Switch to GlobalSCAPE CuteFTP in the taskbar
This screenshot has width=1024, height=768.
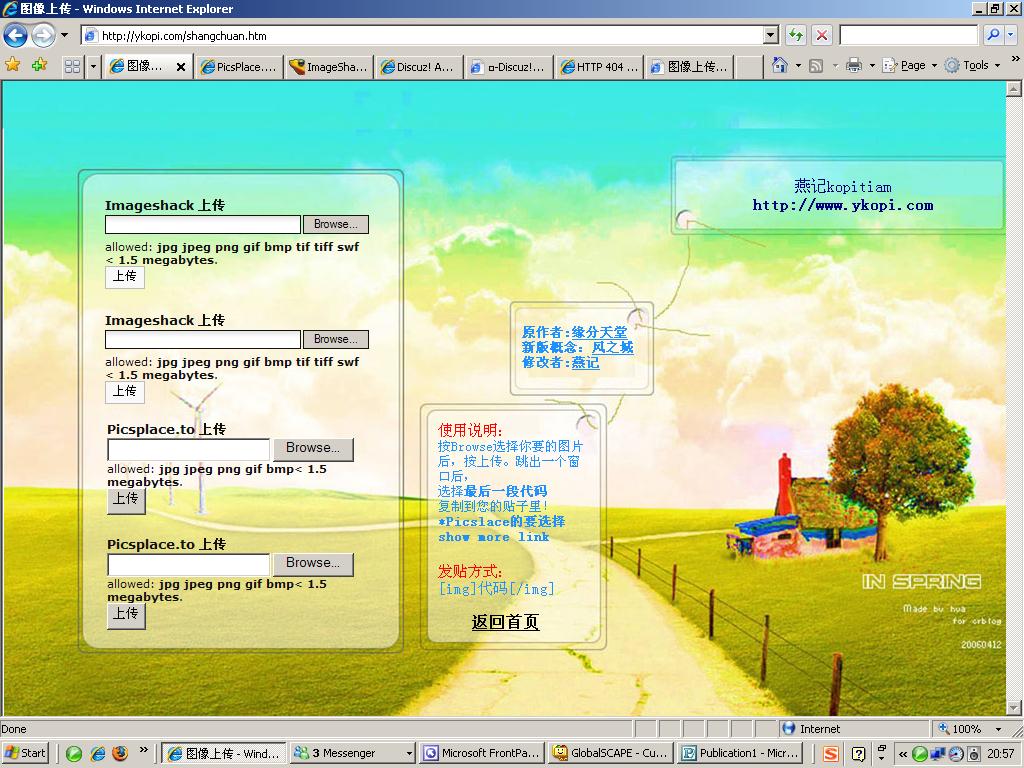(611, 753)
